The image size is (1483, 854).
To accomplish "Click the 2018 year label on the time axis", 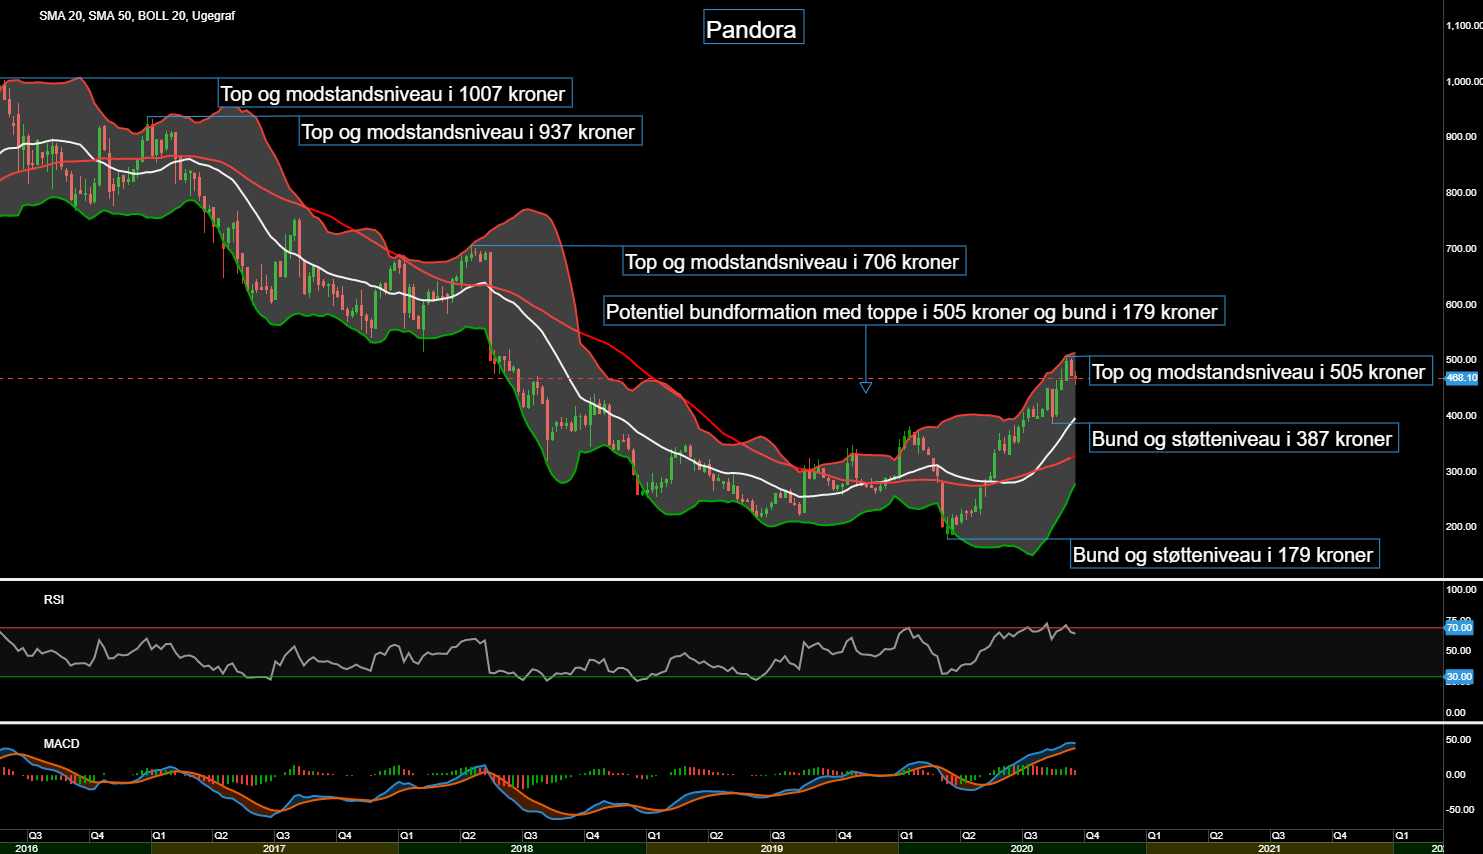I will coord(522,849).
